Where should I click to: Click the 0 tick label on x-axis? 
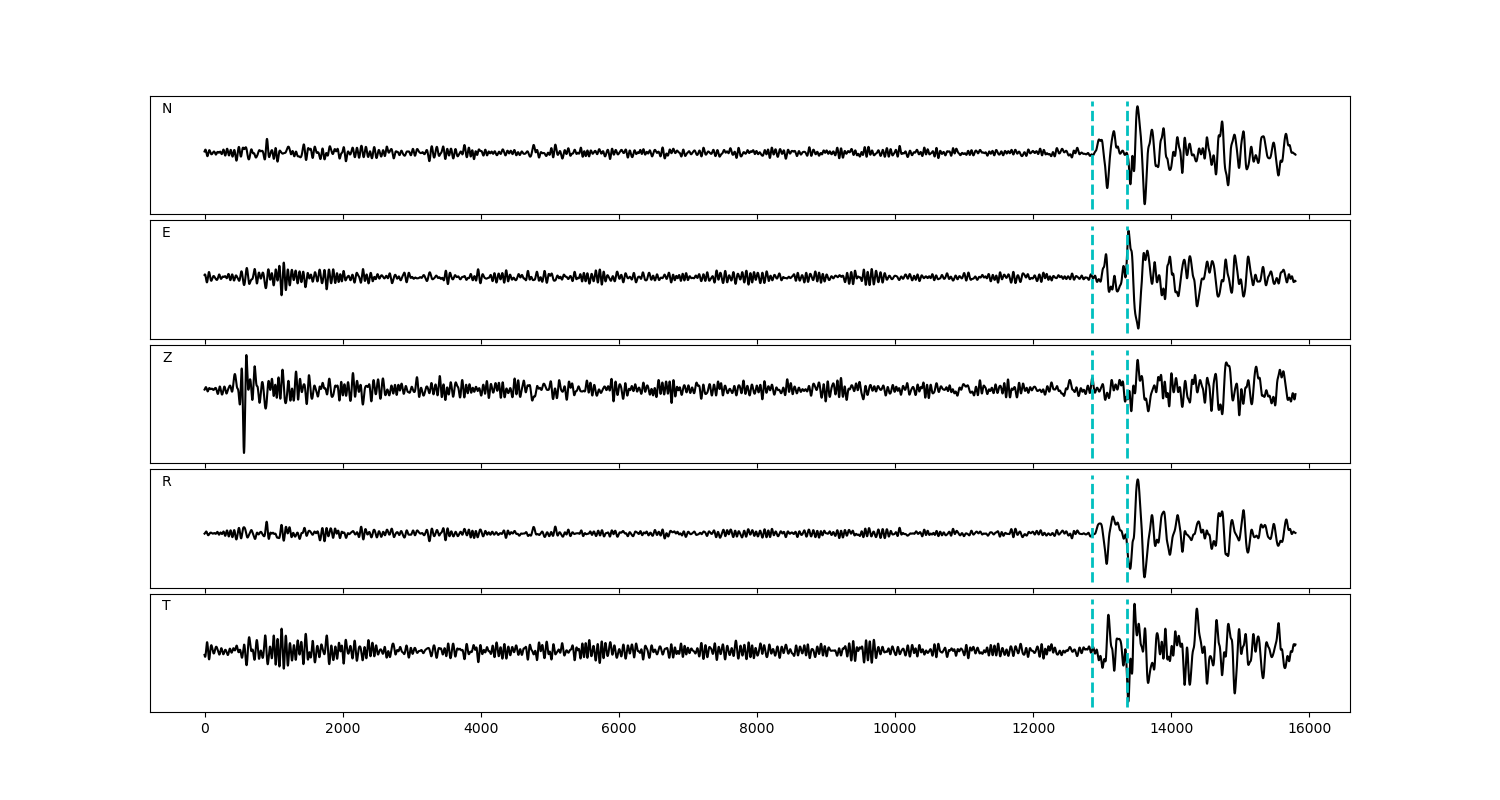[205, 730]
